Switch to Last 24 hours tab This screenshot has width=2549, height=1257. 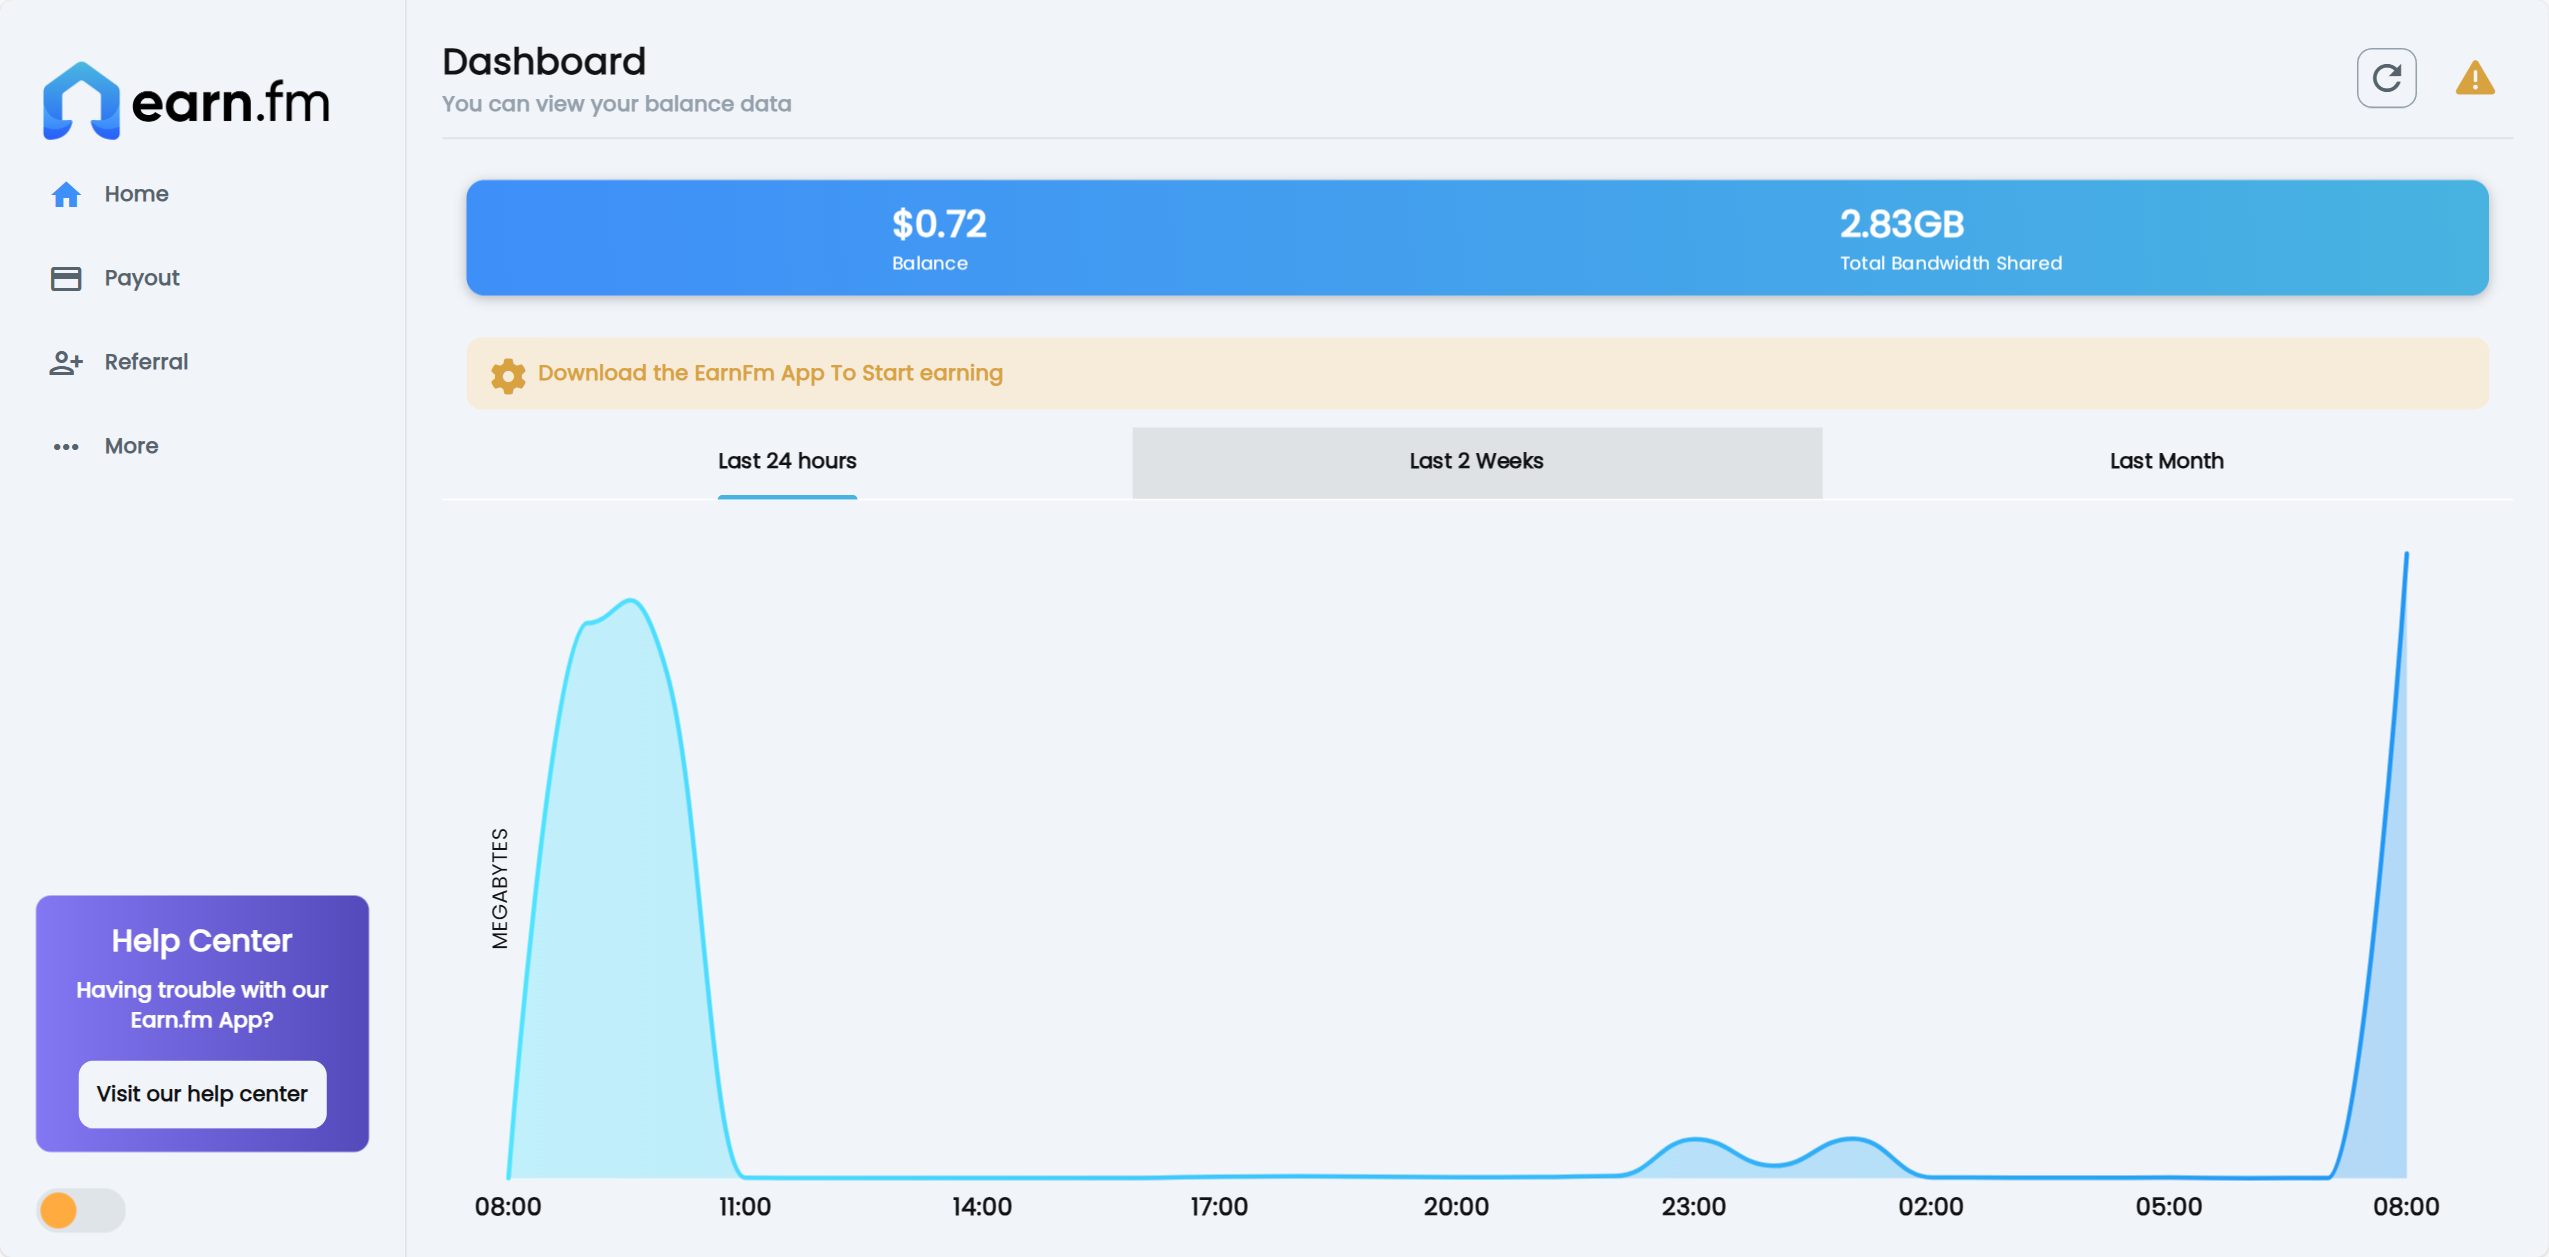coord(787,461)
